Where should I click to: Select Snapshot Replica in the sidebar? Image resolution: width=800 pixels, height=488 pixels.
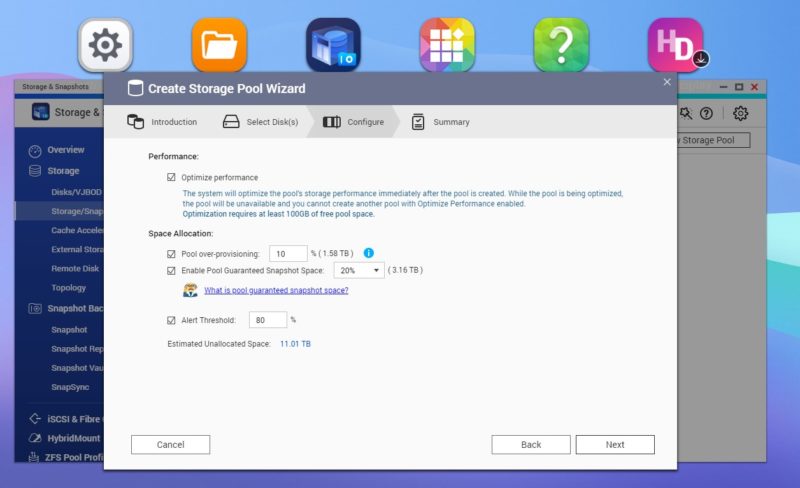click(78, 349)
